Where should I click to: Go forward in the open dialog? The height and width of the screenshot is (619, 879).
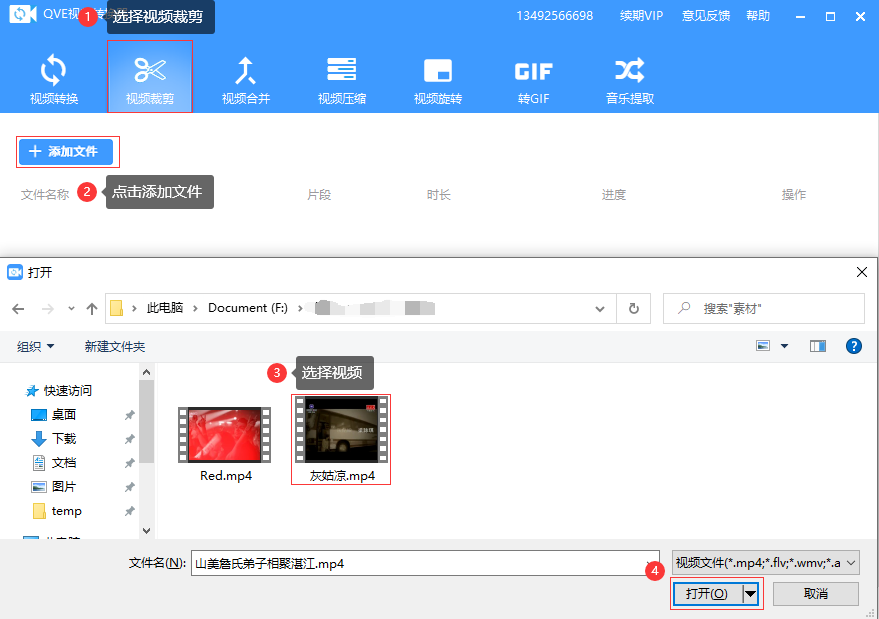click(x=48, y=309)
